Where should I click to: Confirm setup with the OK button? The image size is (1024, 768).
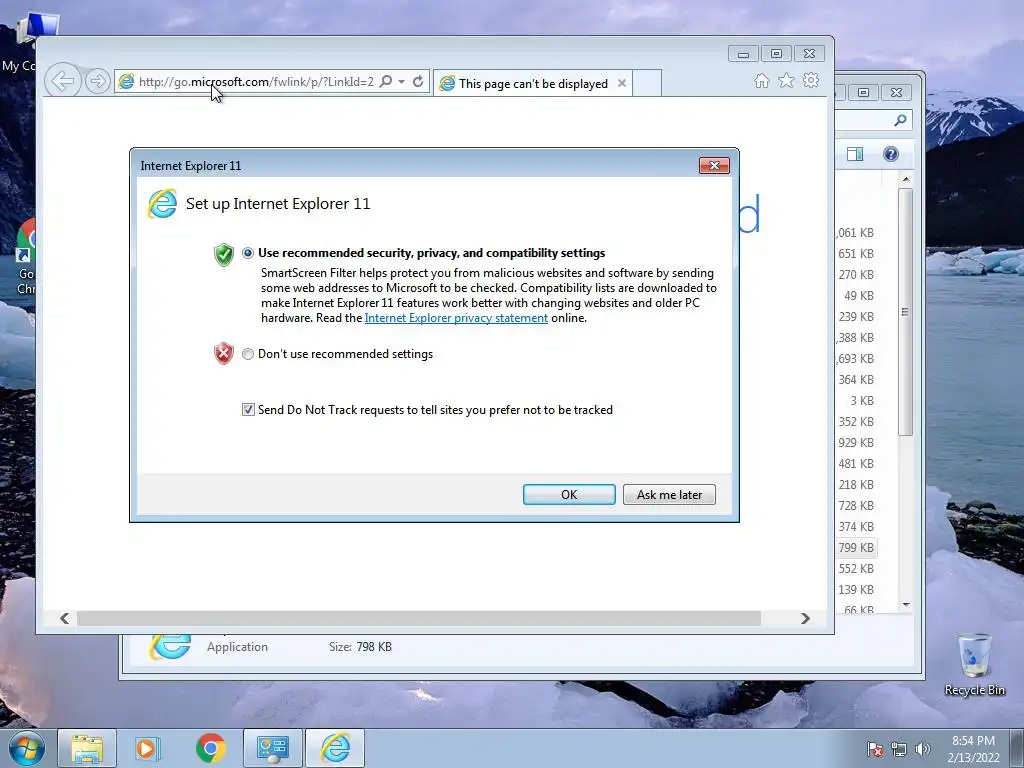point(569,494)
